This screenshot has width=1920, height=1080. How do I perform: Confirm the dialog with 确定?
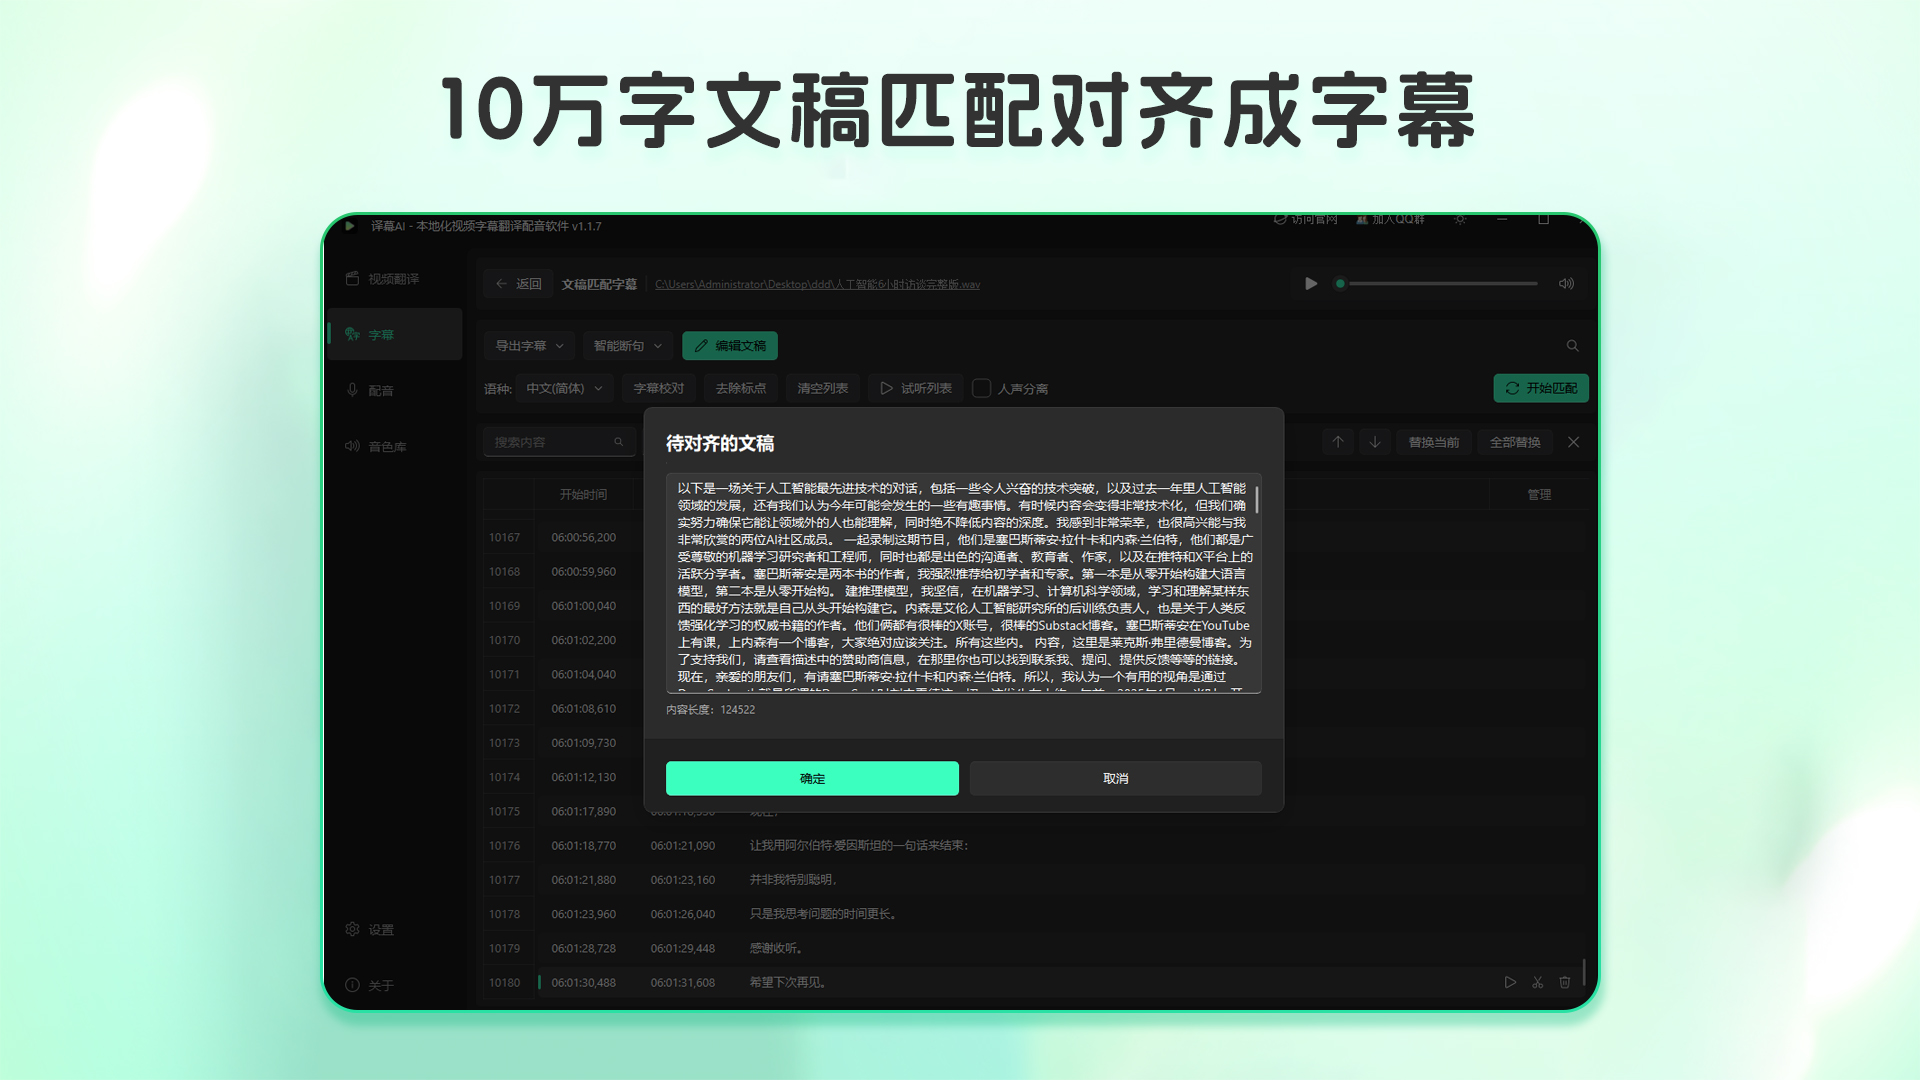[812, 779]
